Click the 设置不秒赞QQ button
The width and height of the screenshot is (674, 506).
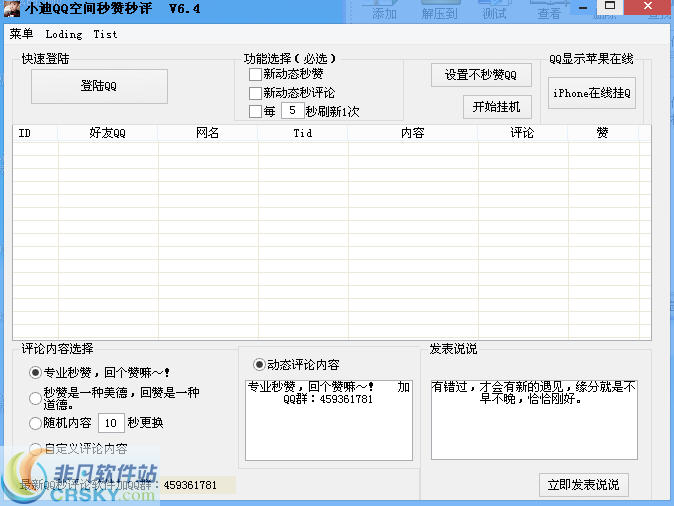[x=481, y=75]
